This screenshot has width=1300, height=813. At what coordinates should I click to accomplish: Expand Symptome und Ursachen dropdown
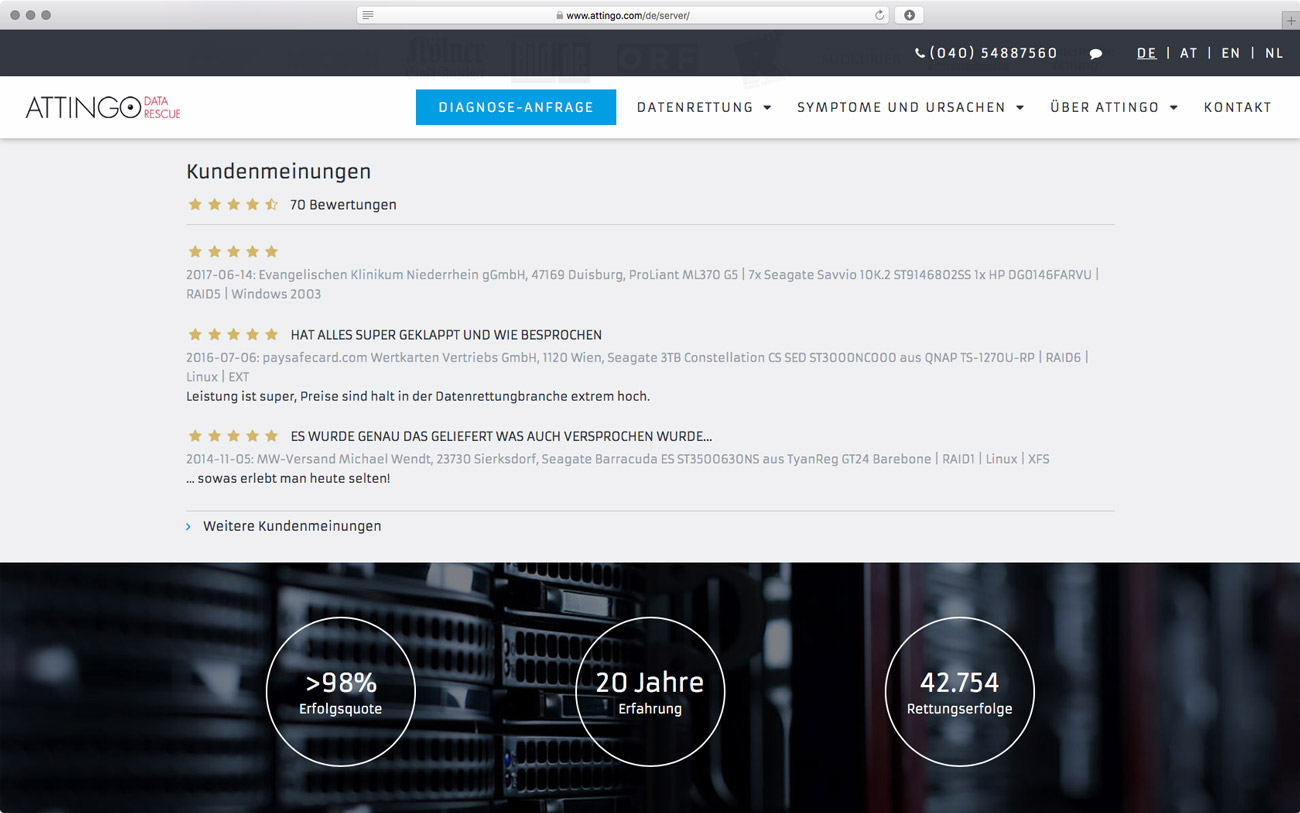pyautogui.click(x=910, y=108)
